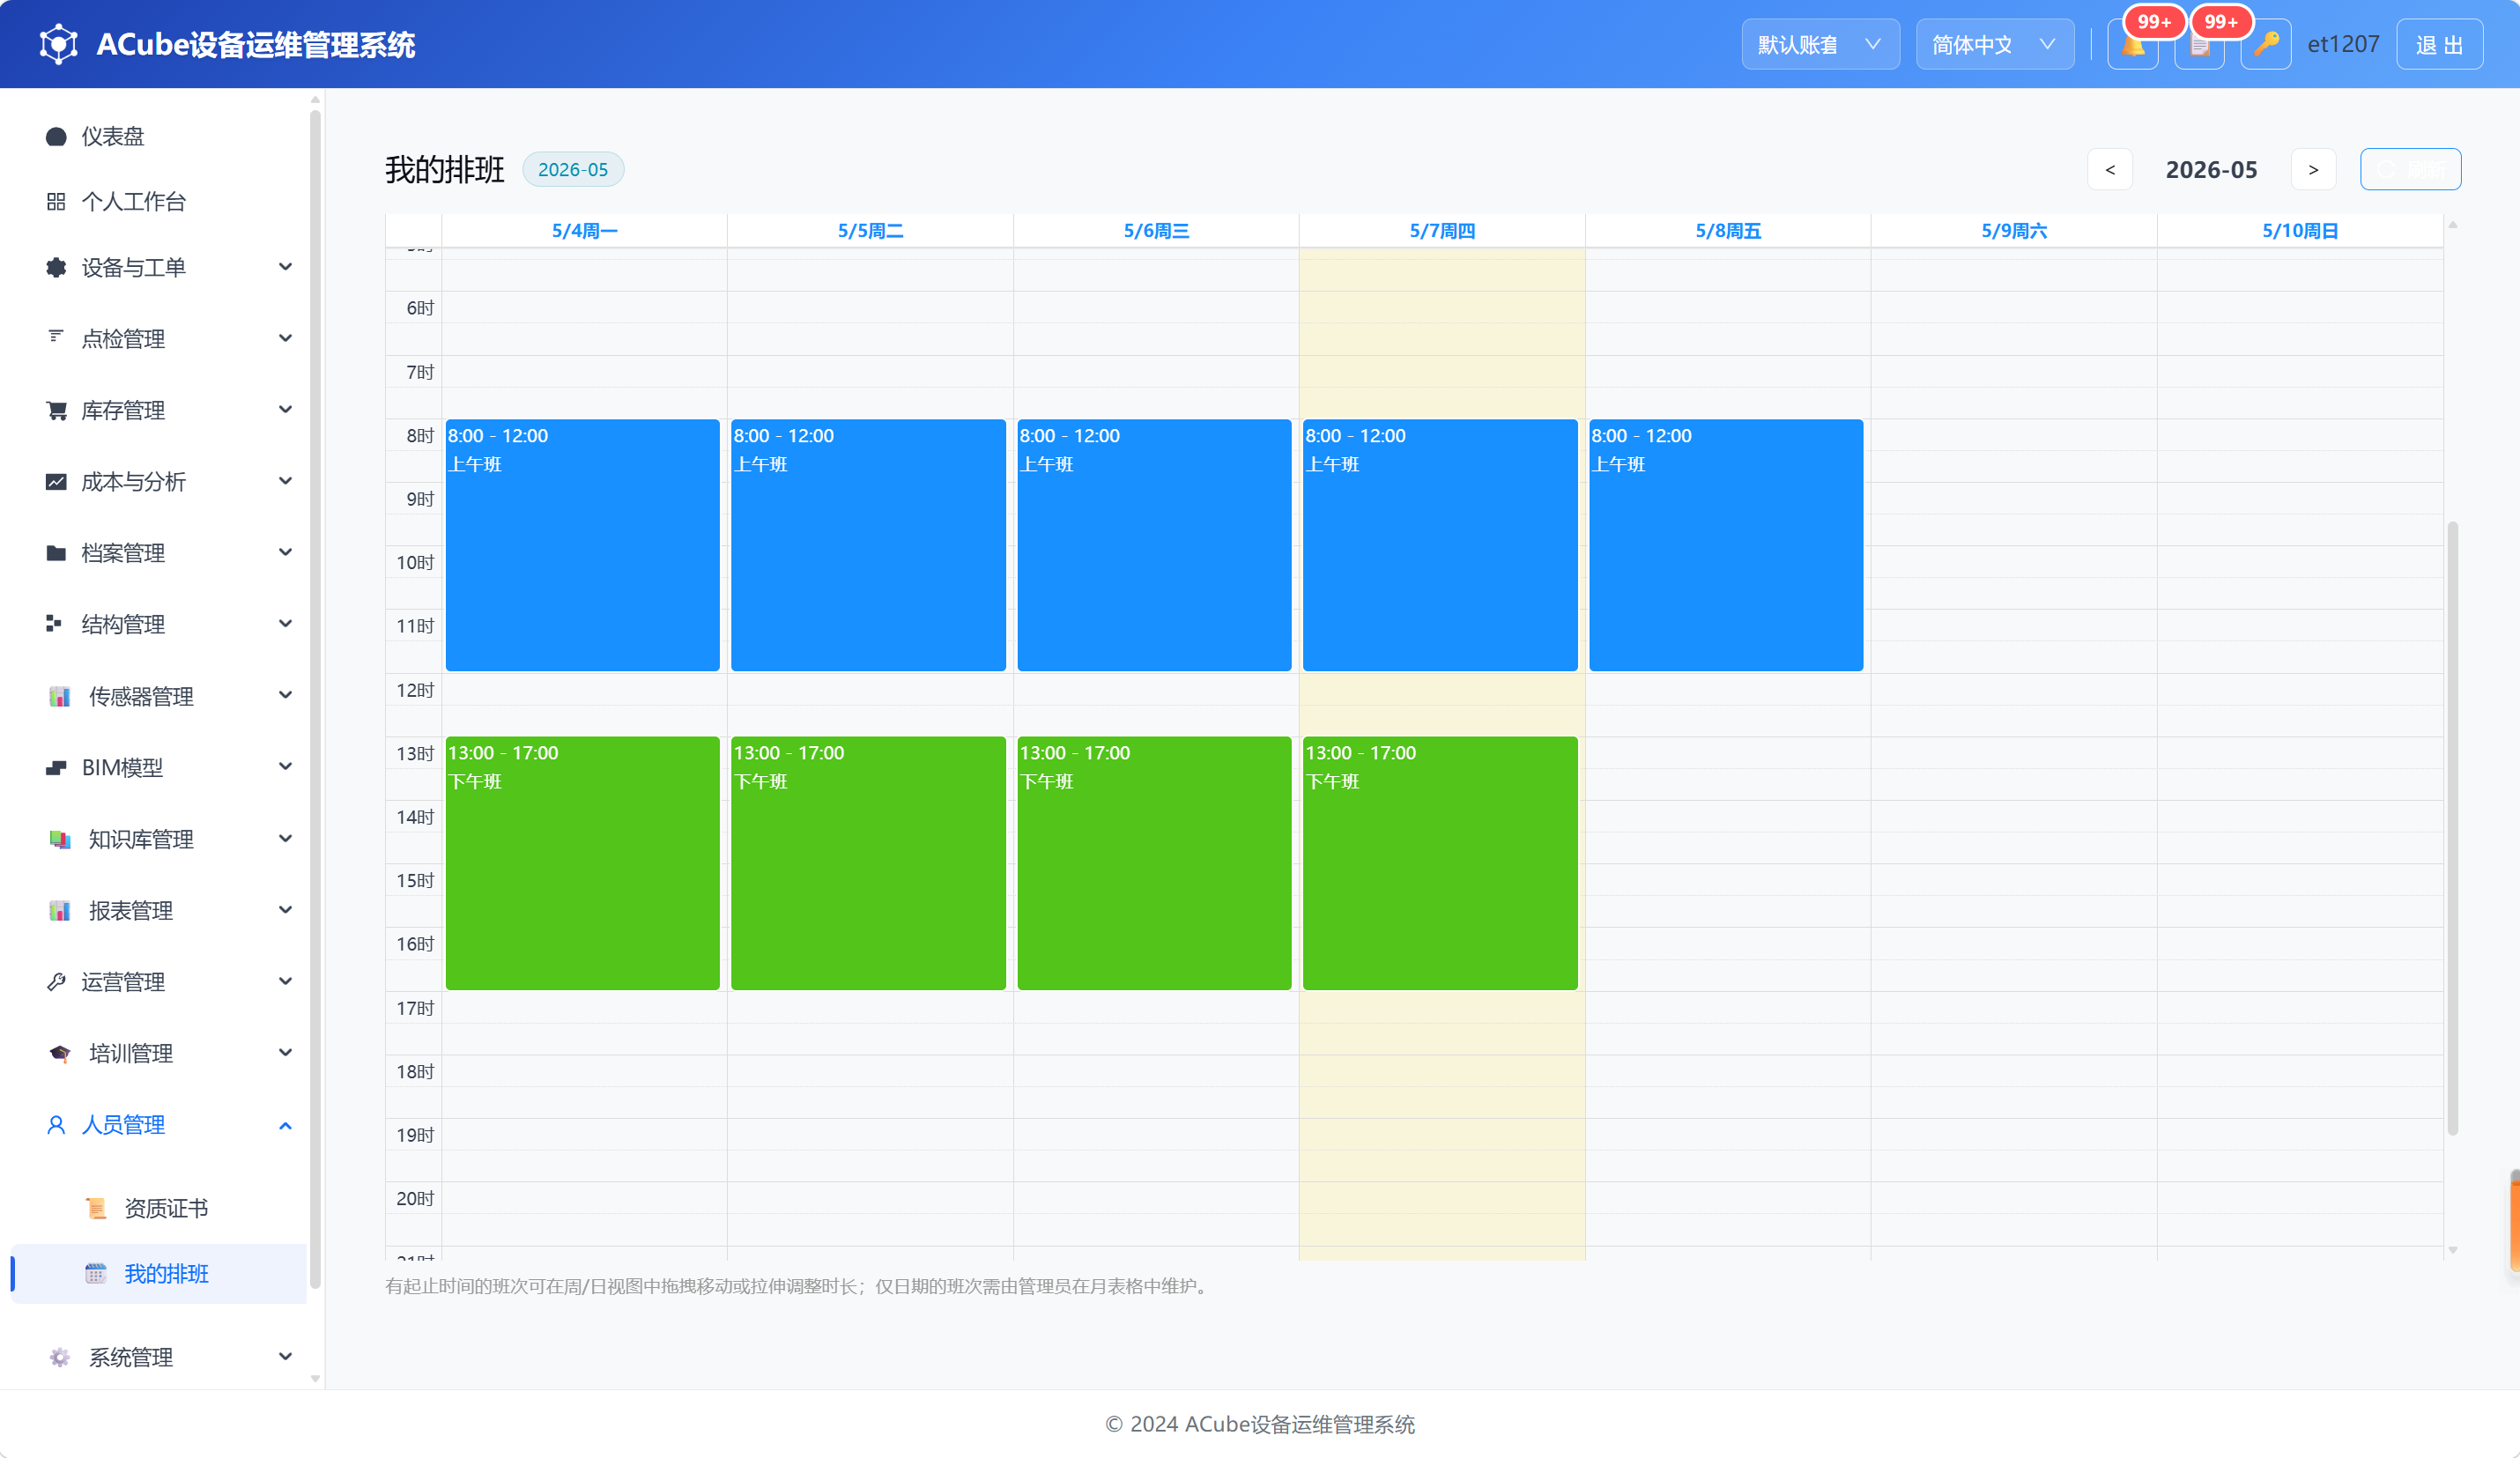Click the key password icon
2520x1458 pixels.
point(2265,45)
